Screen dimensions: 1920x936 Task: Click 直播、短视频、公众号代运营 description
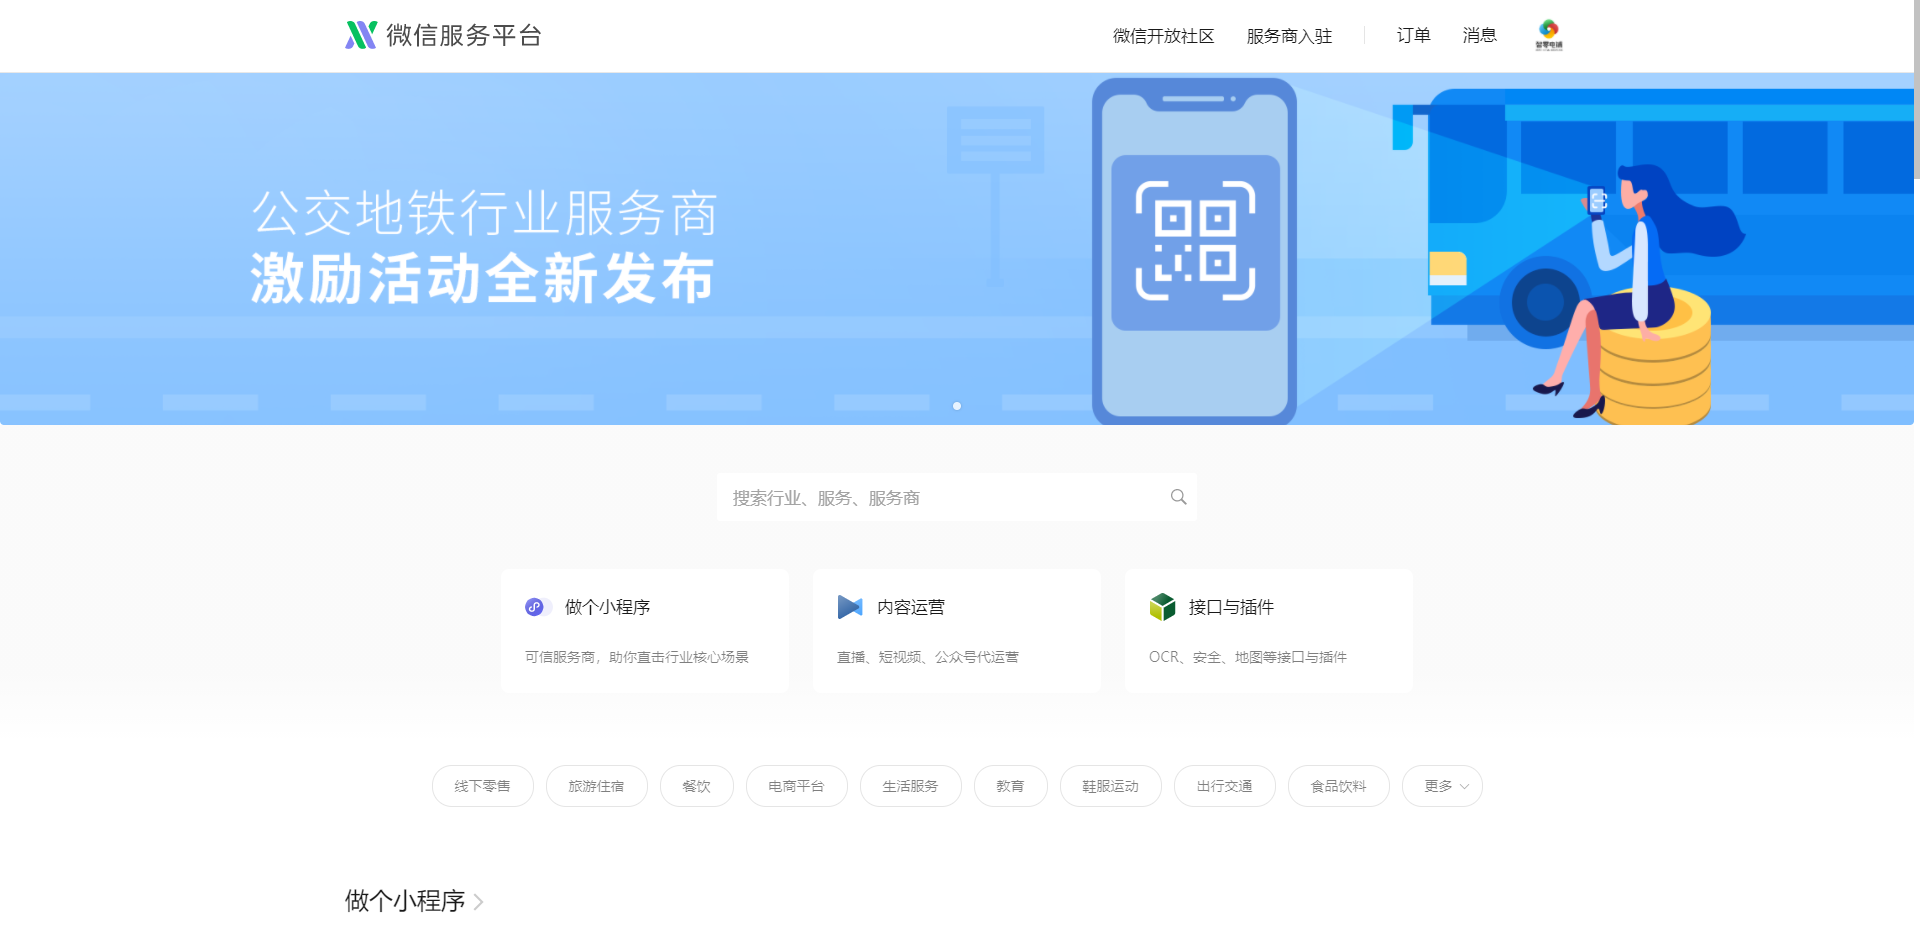(928, 657)
